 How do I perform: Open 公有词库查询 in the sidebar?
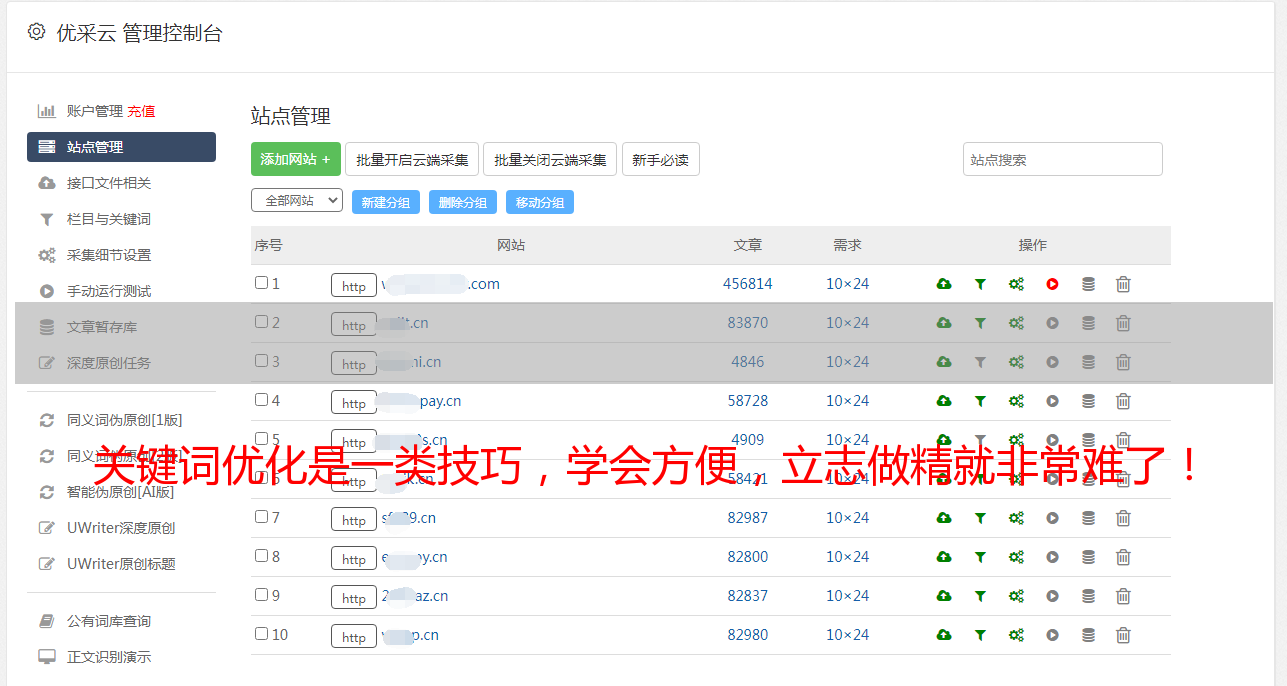[x=109, y=621]
